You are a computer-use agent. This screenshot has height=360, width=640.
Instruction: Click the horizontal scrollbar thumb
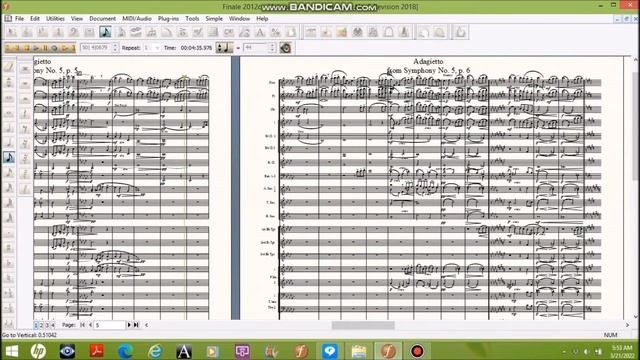363,325
